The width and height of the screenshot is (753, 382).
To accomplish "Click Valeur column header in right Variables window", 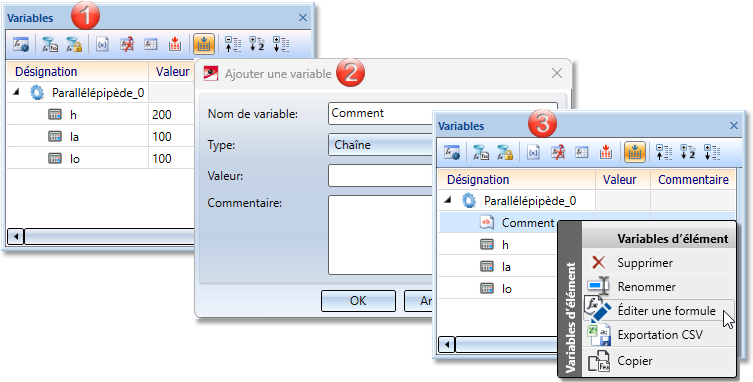I will (623, 180).
